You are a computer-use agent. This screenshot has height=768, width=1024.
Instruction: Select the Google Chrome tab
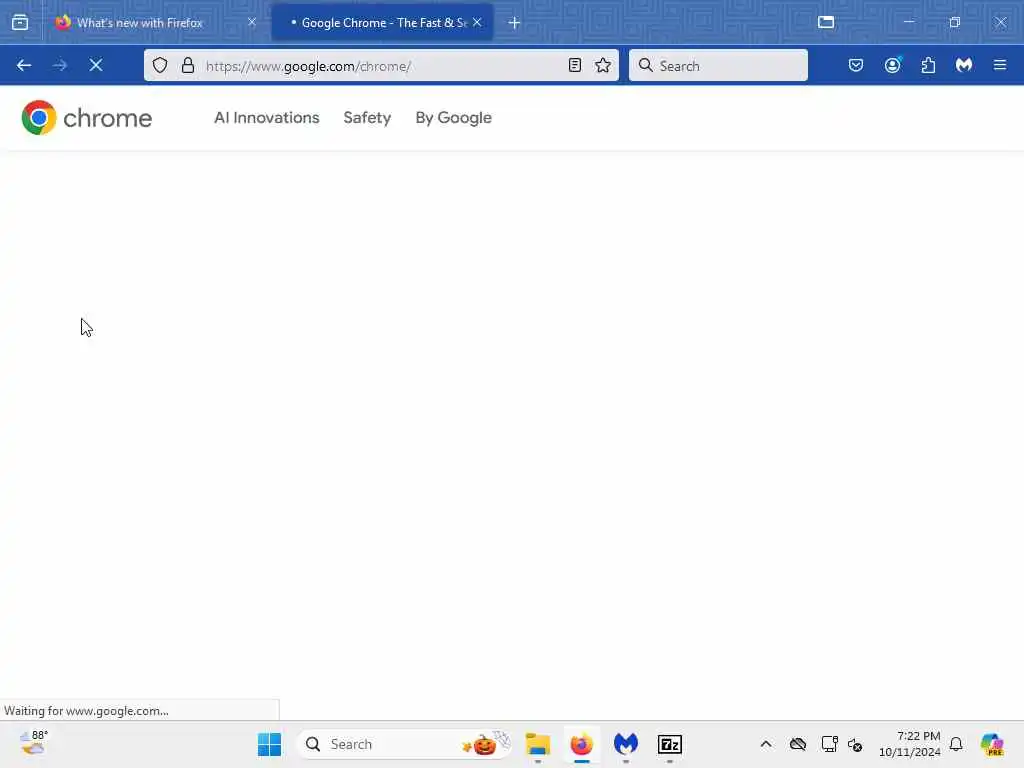(x=382, y=23)
